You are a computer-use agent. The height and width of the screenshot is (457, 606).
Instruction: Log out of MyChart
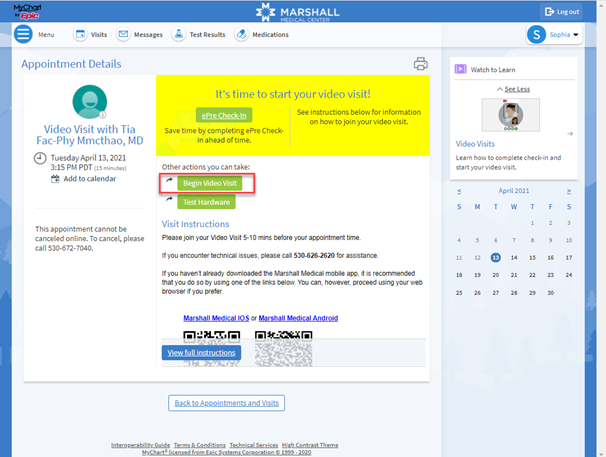pyautogui.click(x=562, y=12)
